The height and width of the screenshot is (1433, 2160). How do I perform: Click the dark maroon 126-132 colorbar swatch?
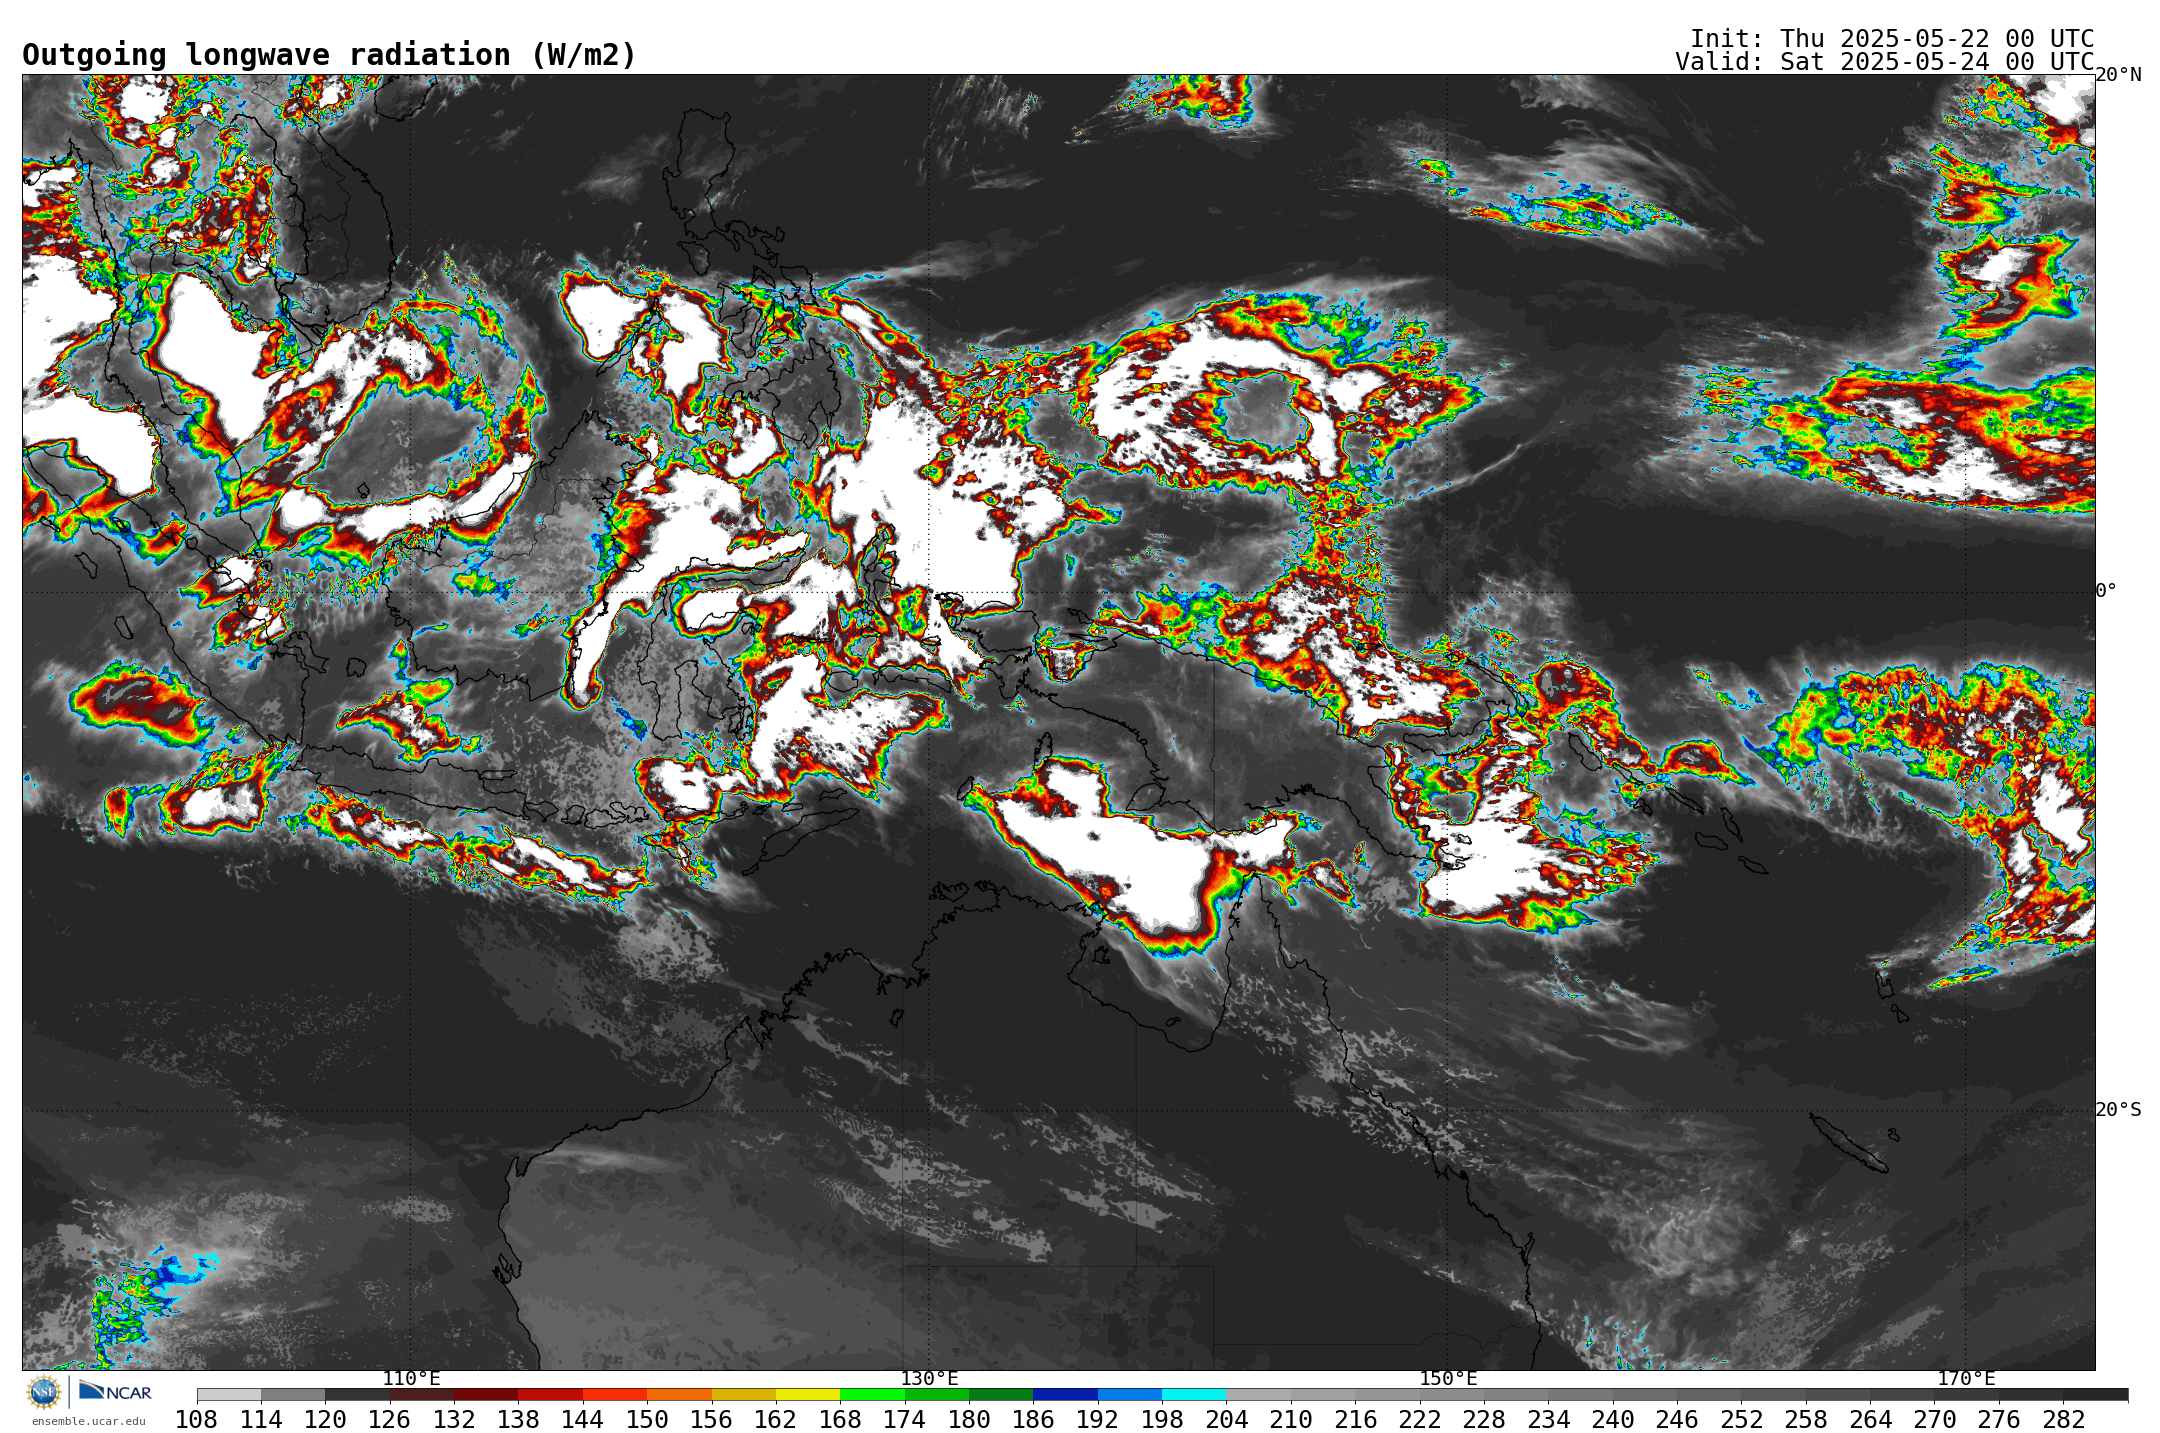[x=422, y=1394]
